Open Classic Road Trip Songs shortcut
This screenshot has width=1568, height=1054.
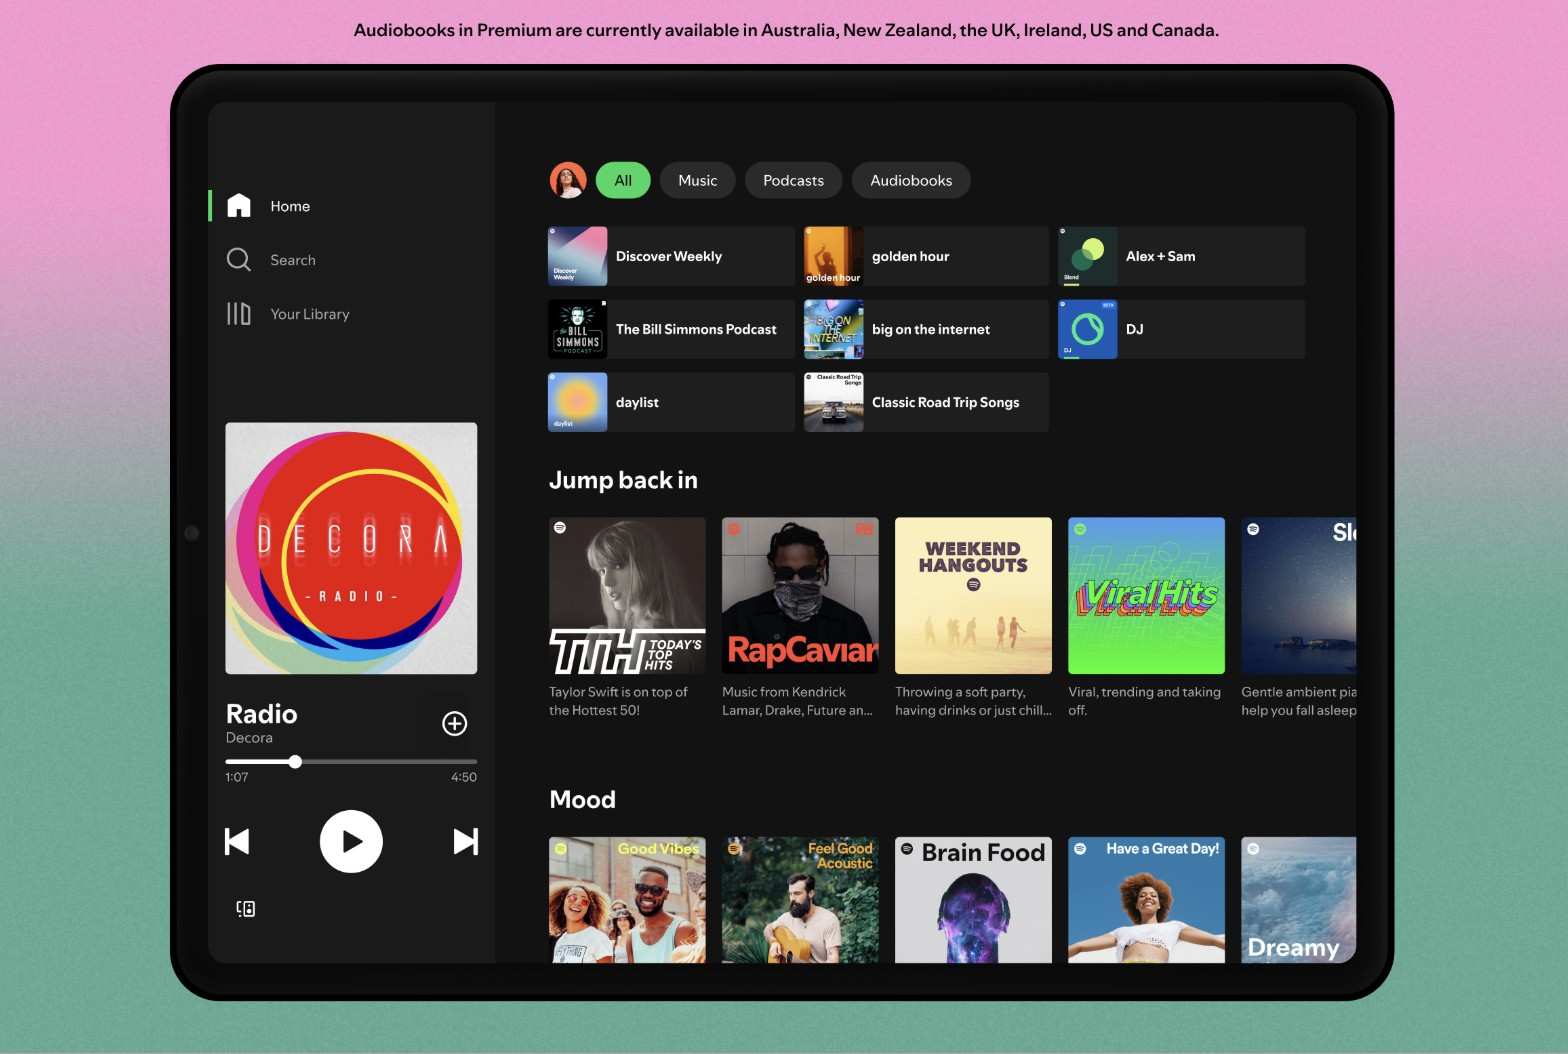tap(926, 402)
